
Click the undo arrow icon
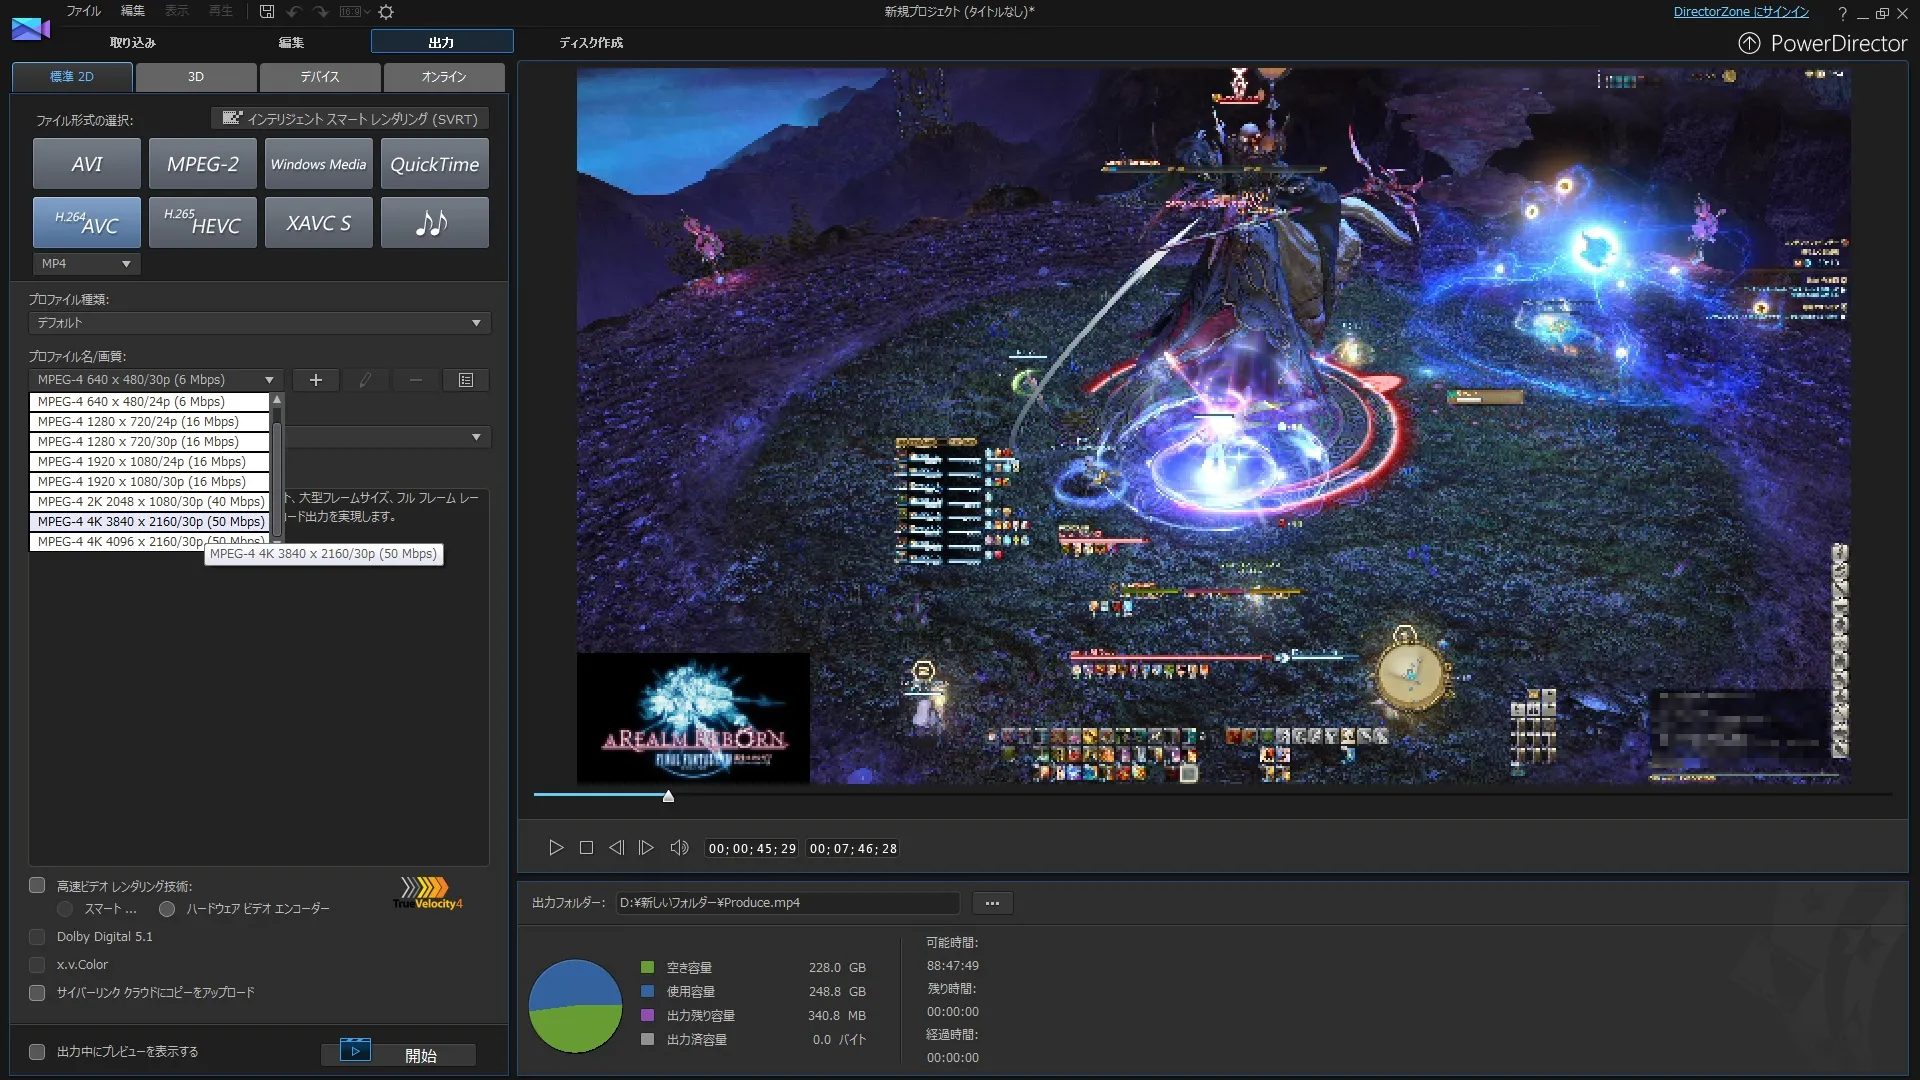coord(294,12)
